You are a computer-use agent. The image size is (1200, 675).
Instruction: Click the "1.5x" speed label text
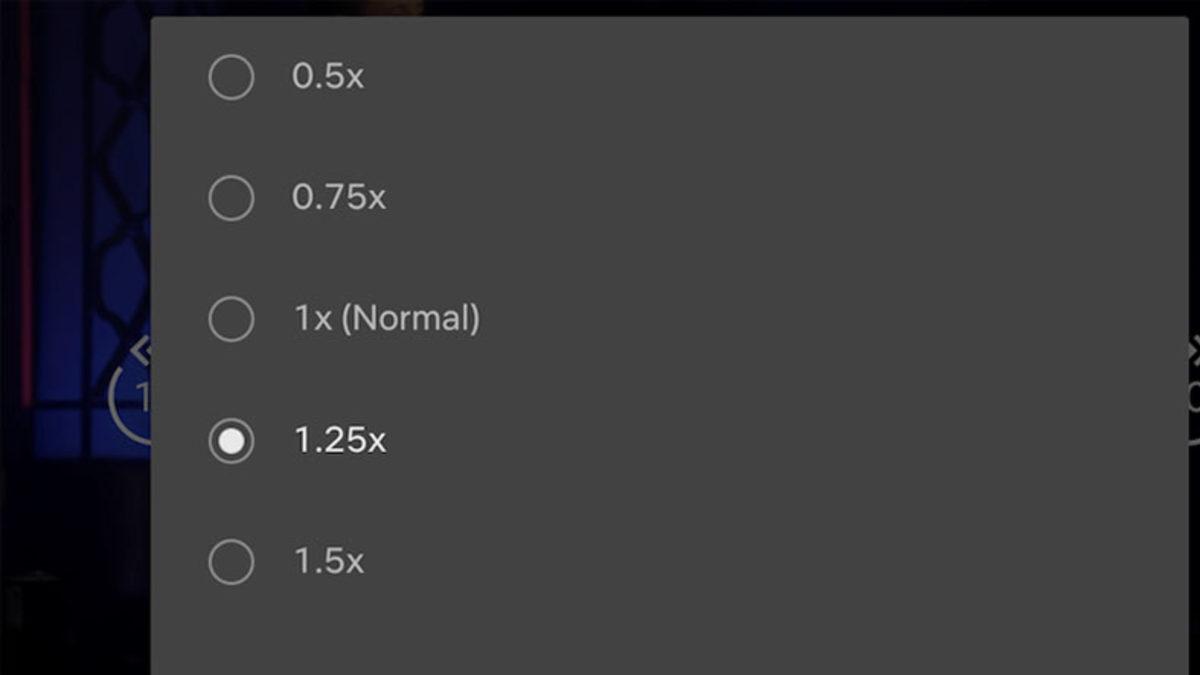point(329,562)
